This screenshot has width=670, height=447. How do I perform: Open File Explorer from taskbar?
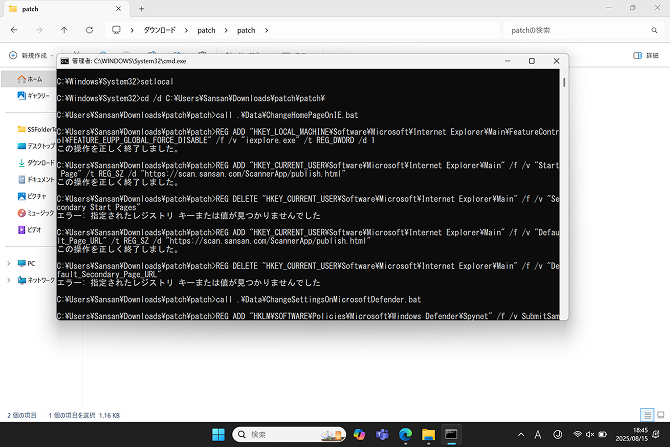coord(428,435)
